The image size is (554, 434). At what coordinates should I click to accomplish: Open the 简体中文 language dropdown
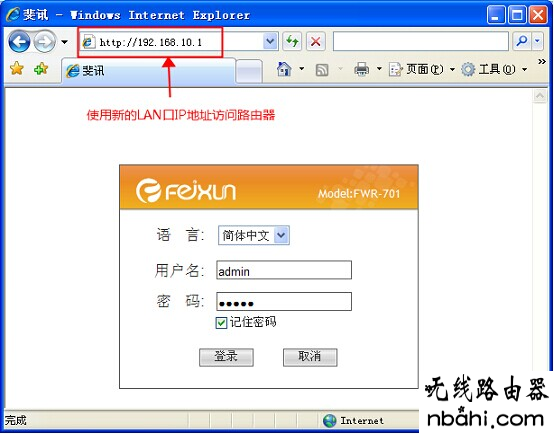click(254, 235)
